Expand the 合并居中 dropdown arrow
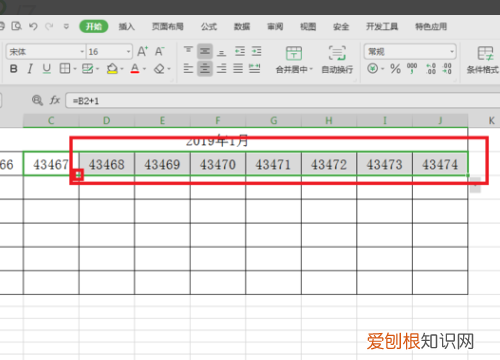 pyautogui.click(x=311, y=69)
